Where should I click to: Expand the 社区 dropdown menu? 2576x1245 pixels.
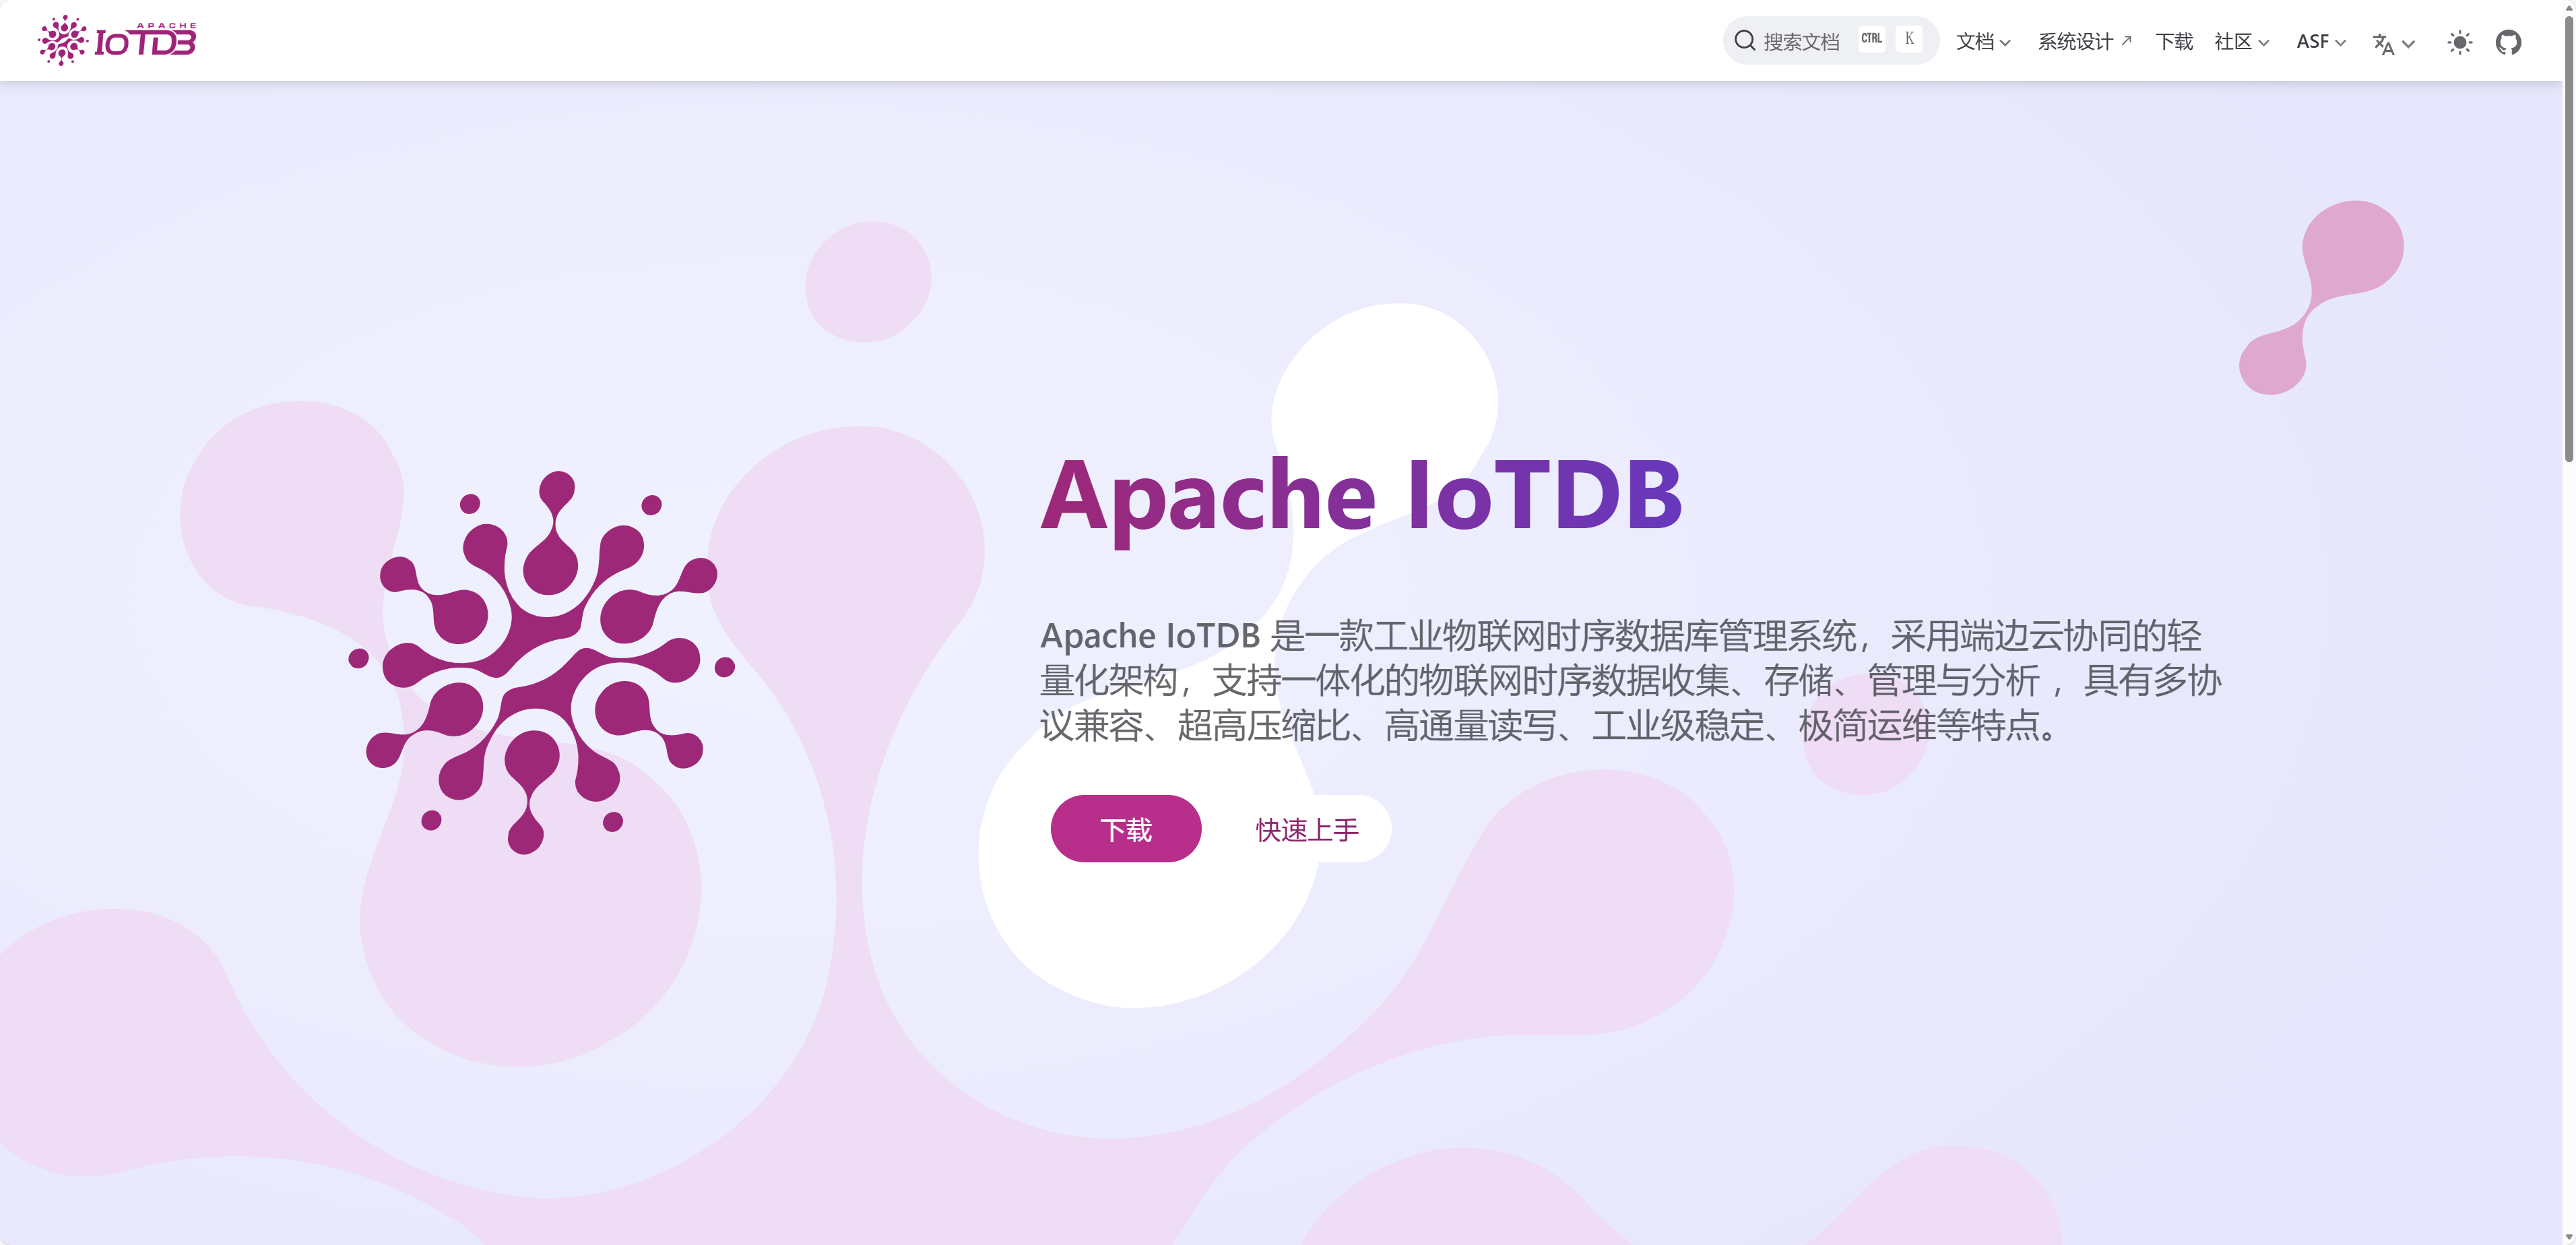click(2241, 42)
